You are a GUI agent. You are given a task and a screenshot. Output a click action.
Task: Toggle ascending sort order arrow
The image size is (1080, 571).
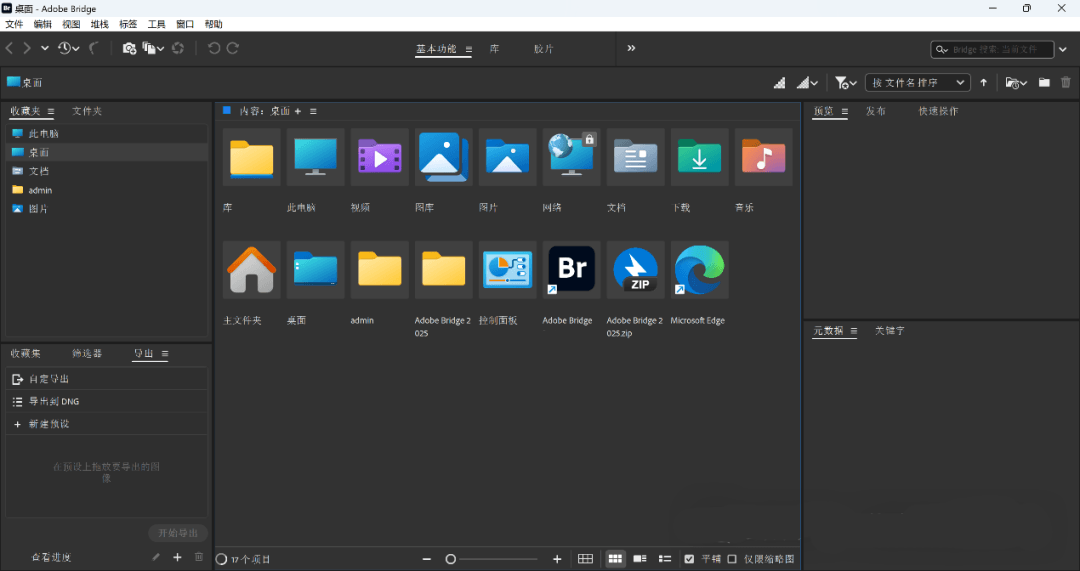984,83
